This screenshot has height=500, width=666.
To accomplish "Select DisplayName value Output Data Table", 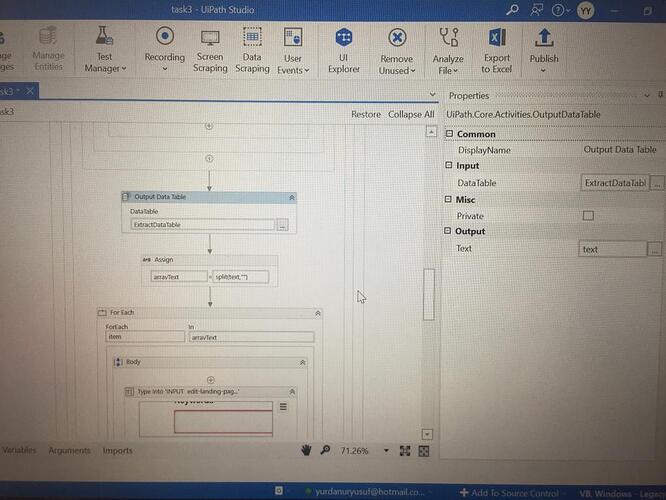I will point(620,150).
